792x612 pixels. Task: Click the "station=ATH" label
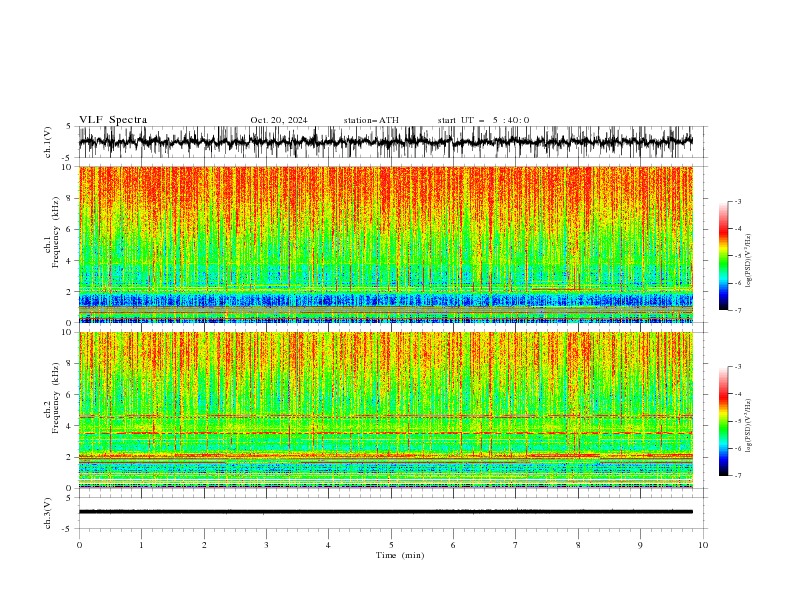pyautogui.click(x=371, y=120)
